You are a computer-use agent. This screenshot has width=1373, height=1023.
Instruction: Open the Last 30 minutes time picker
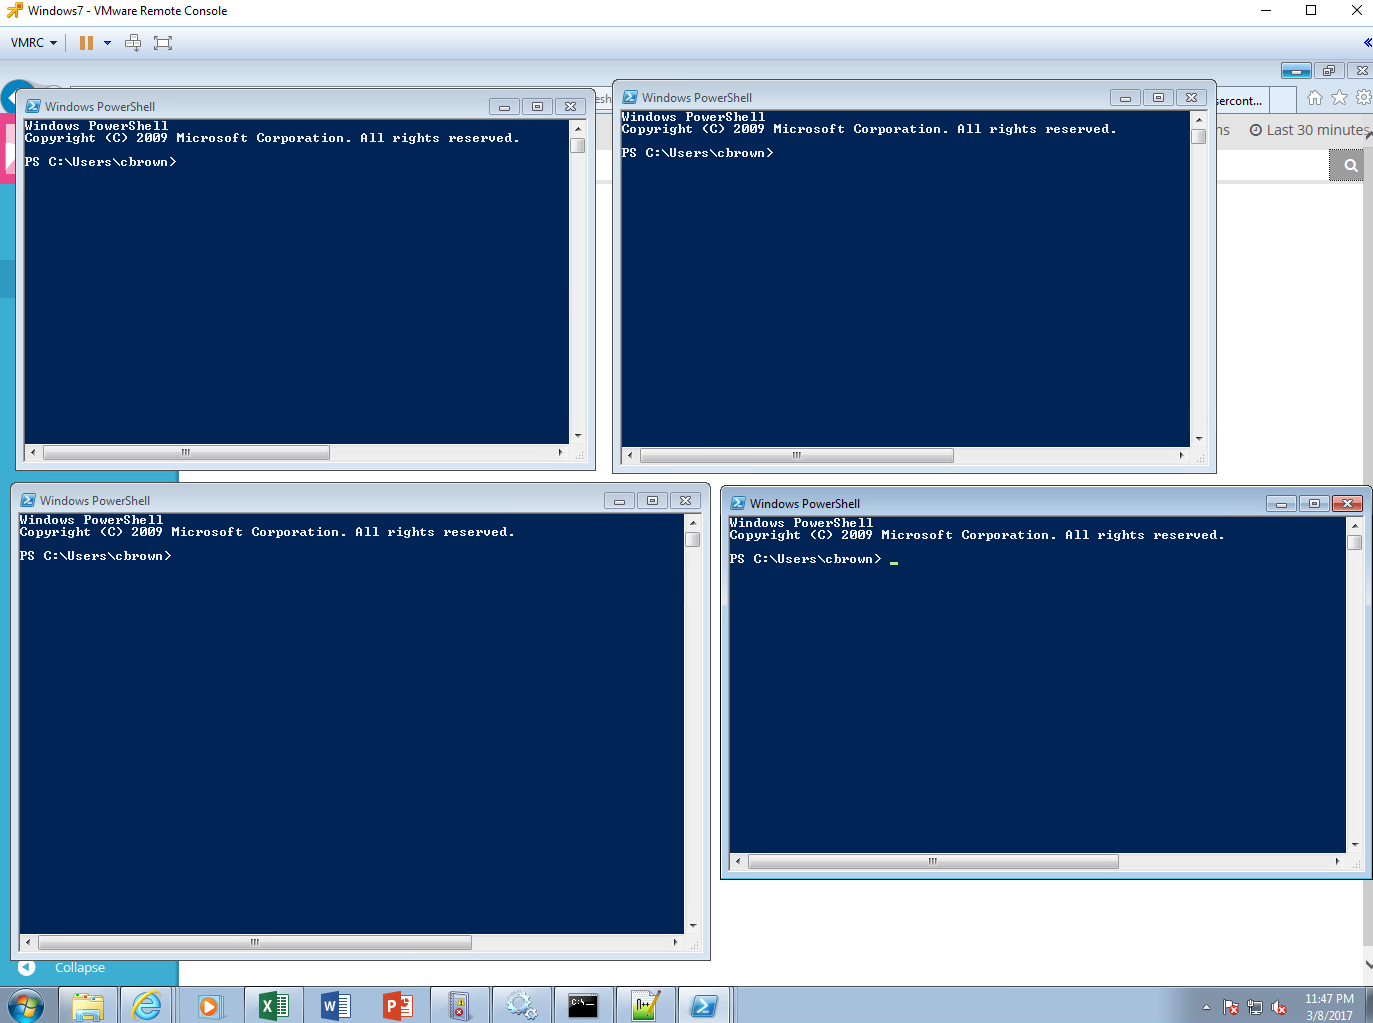(1310, 130)
